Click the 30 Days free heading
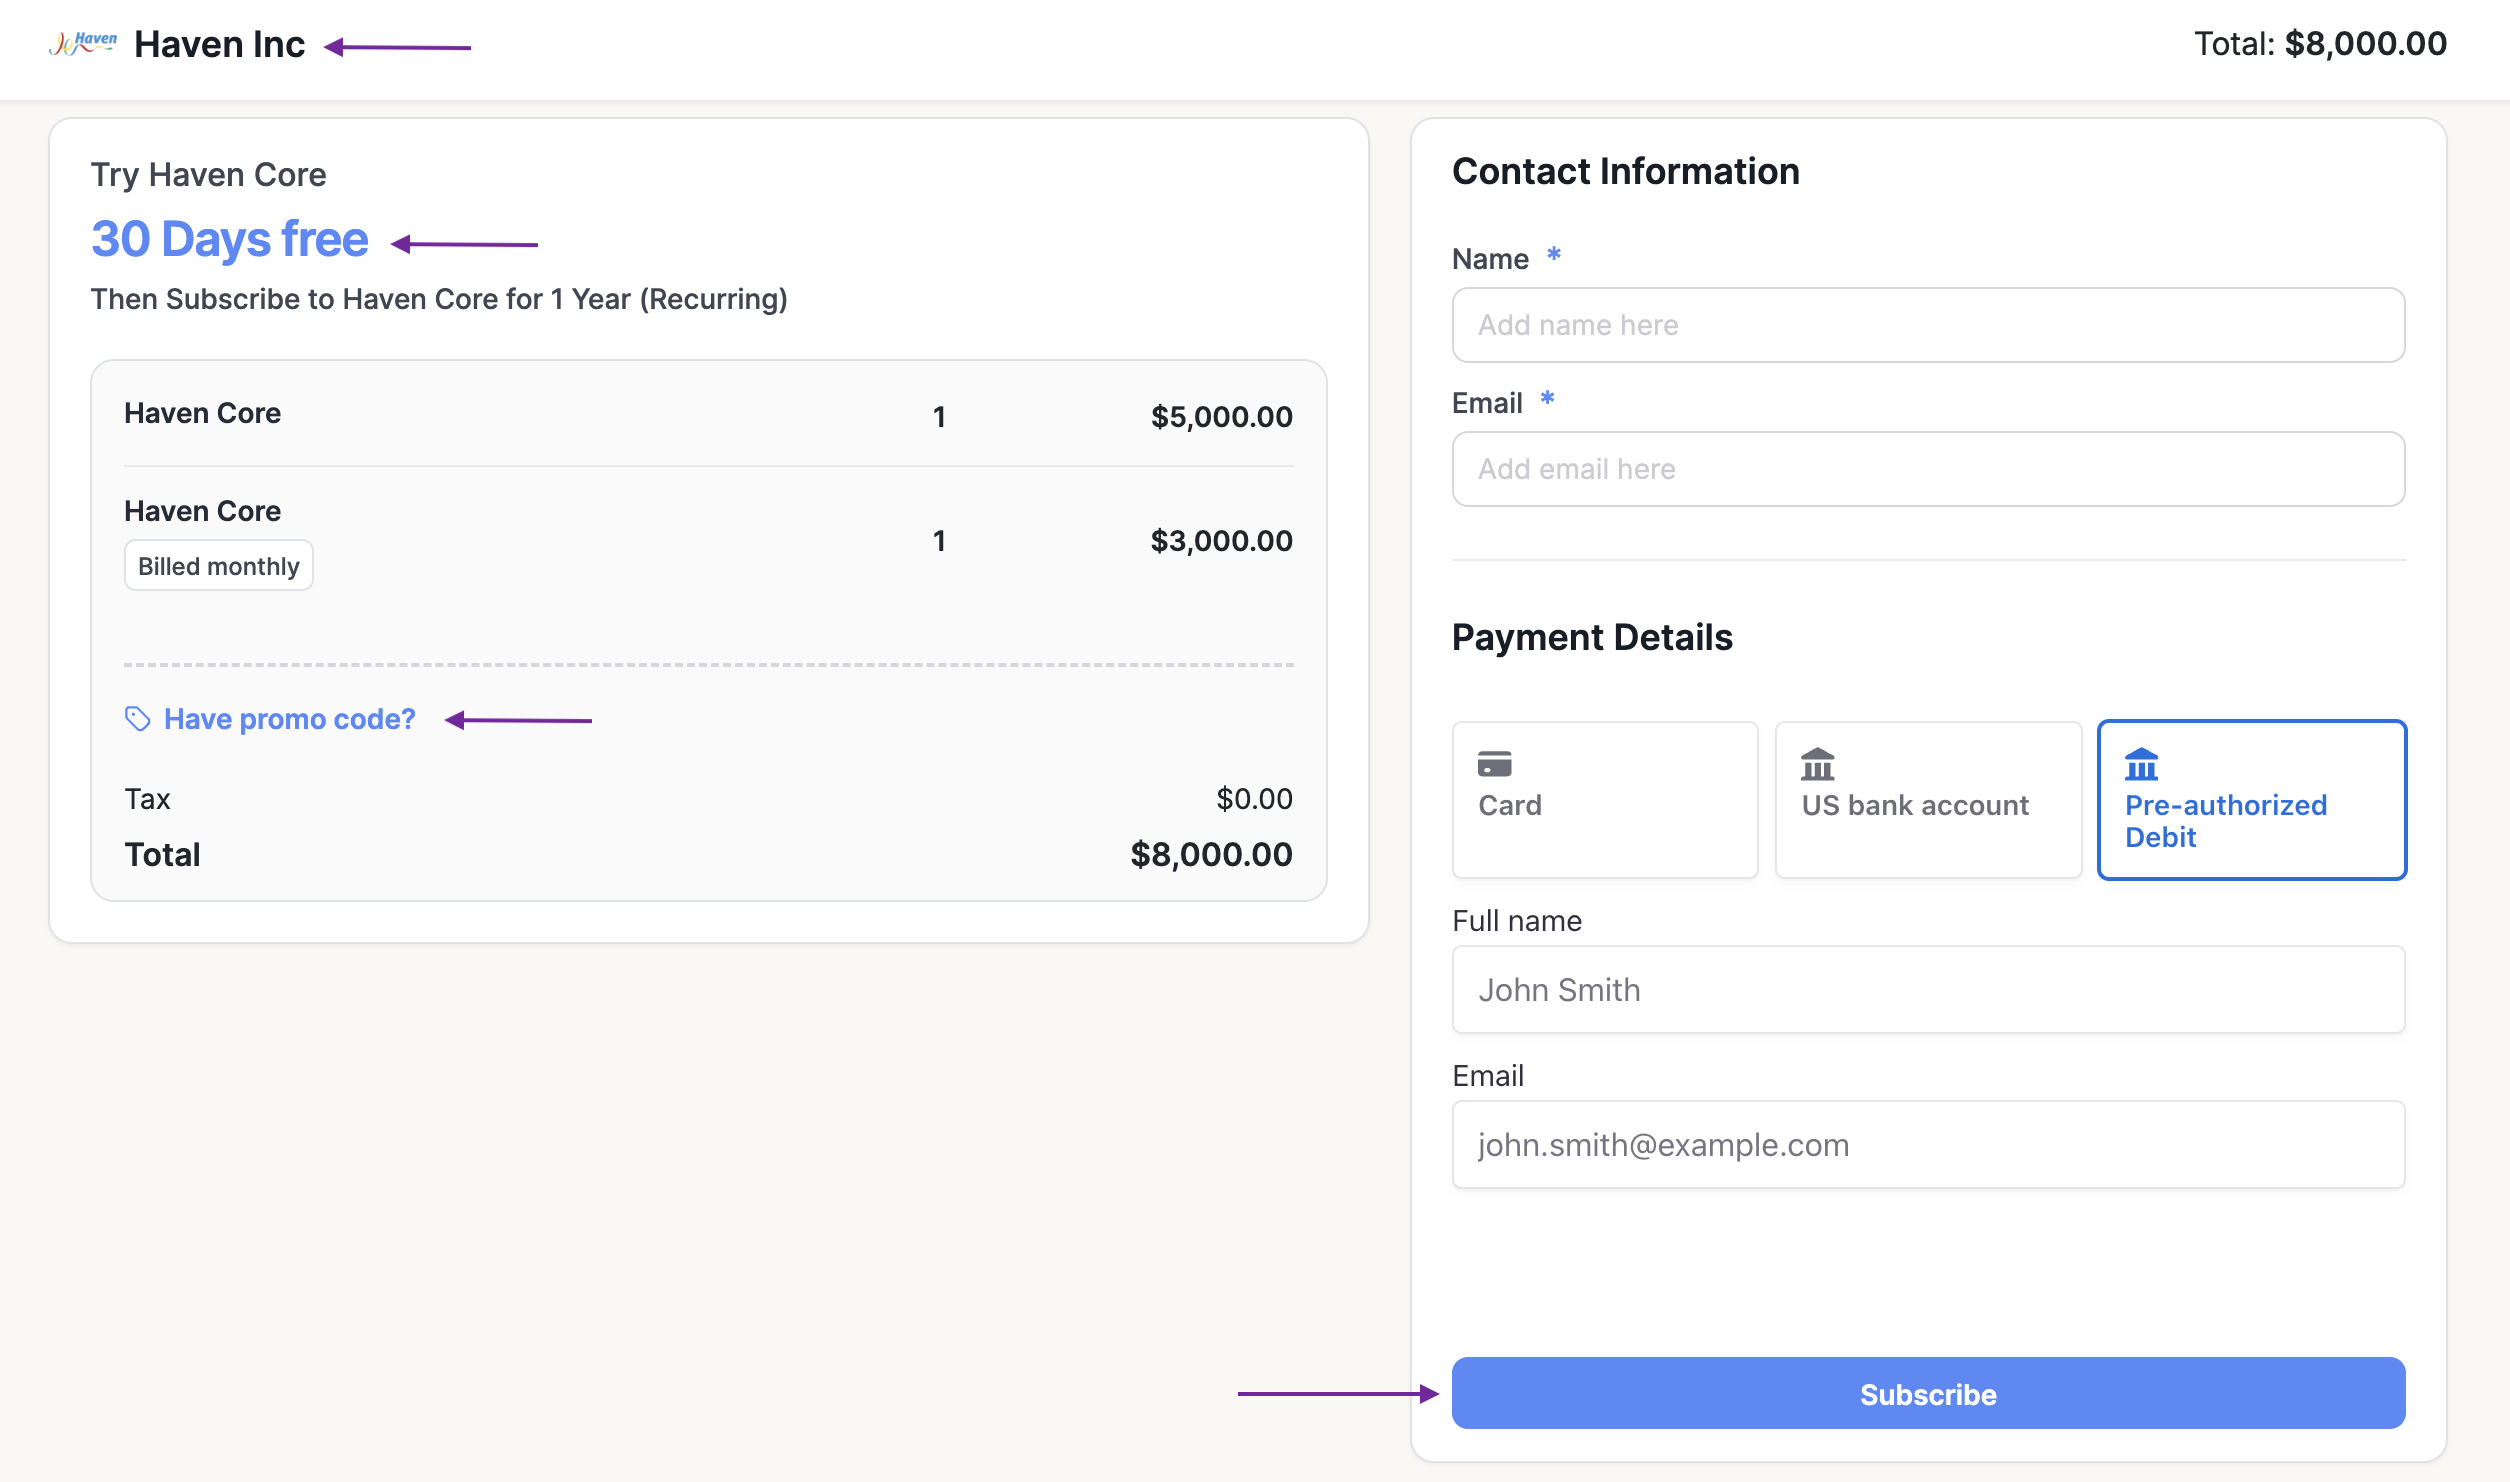Screen dimensions: 2510x1482 [230, 240]
